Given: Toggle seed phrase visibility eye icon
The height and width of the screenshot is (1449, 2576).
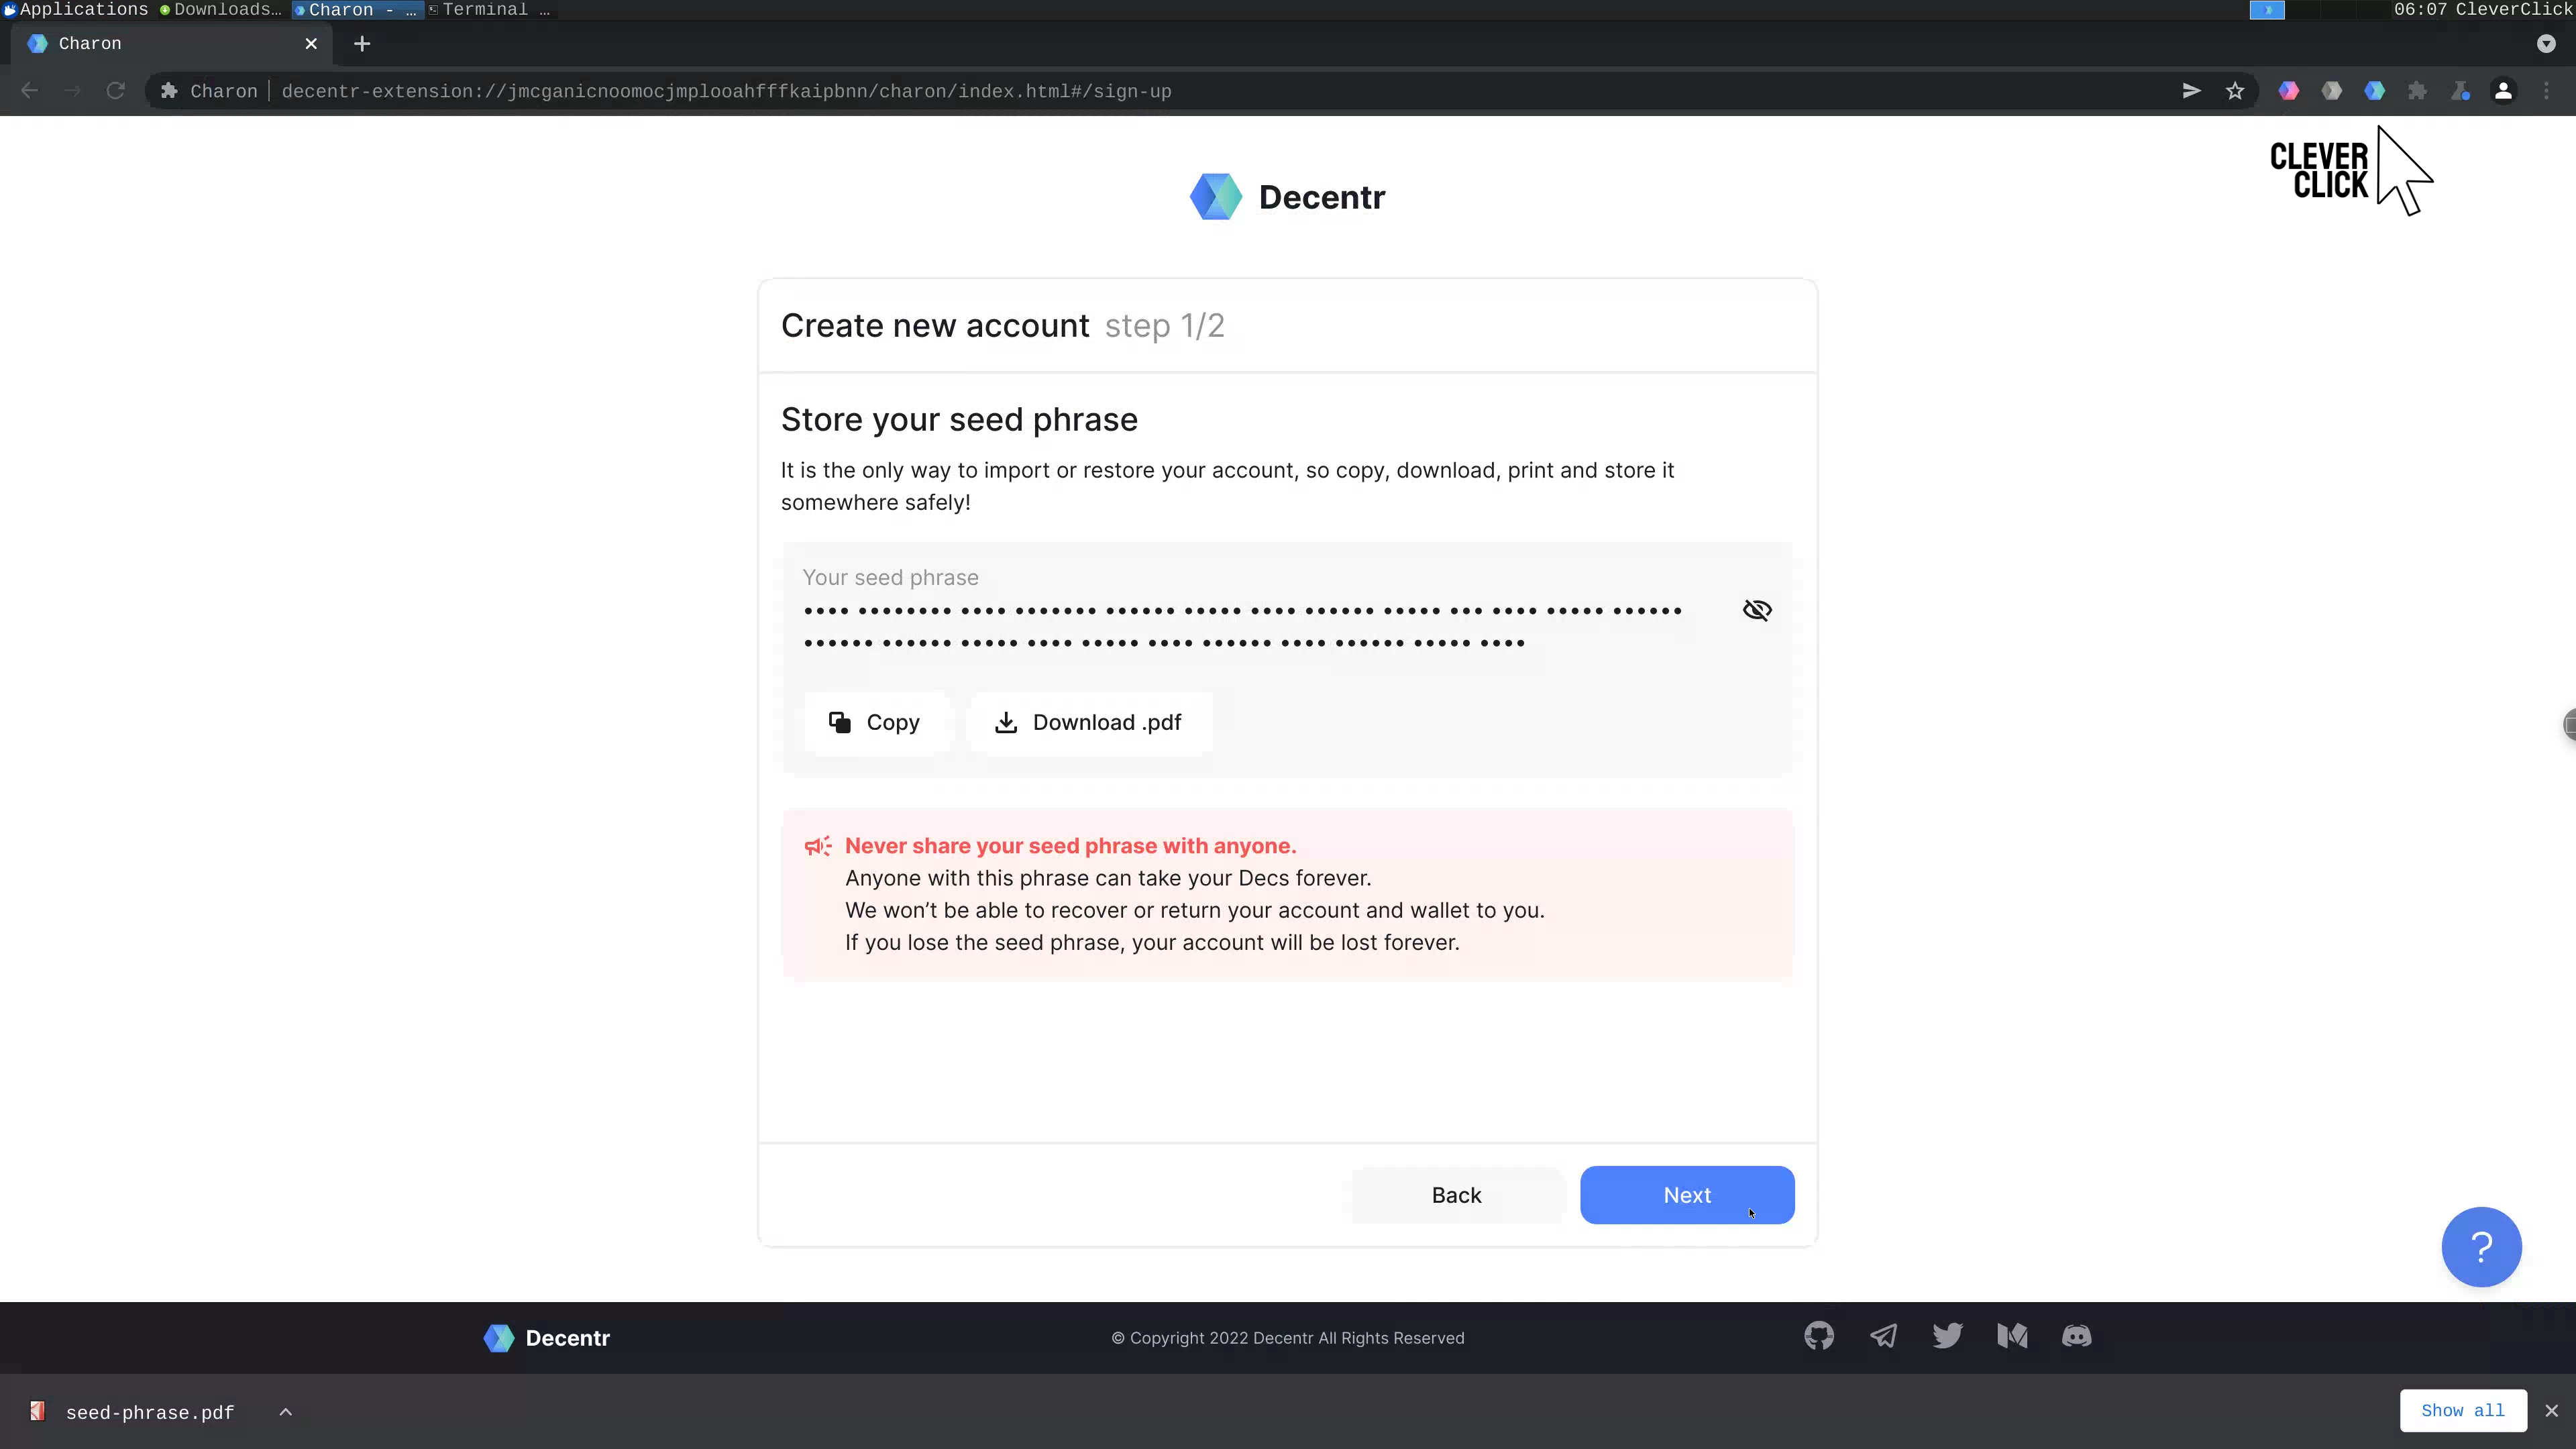Looking at the screenshot, I should tap(1756, 610).
